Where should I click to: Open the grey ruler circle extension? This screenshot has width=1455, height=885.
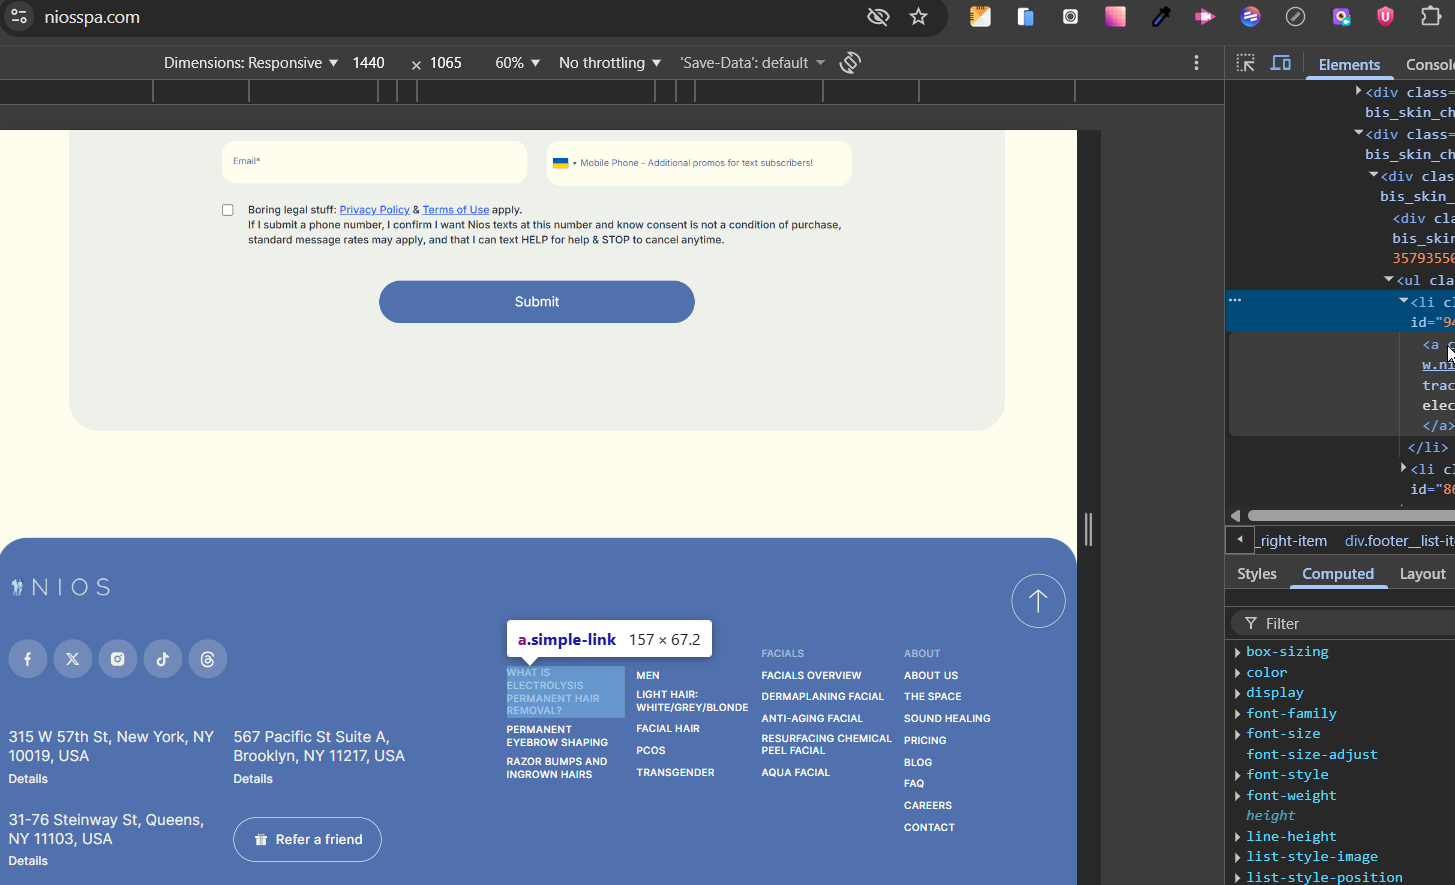[1295, 17]
